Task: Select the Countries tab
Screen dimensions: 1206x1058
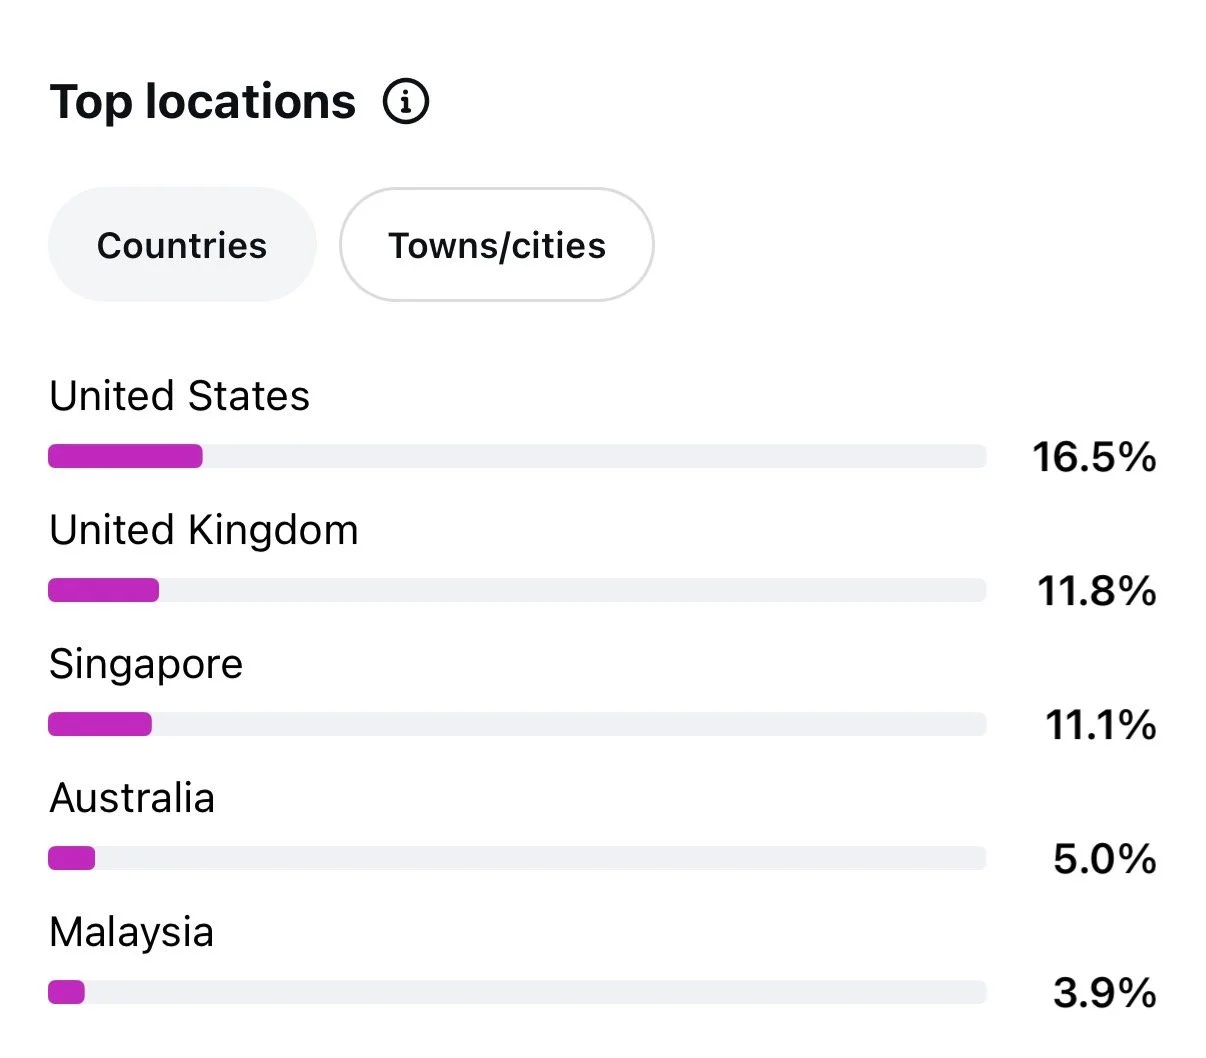Action: (x=182, y=245)
